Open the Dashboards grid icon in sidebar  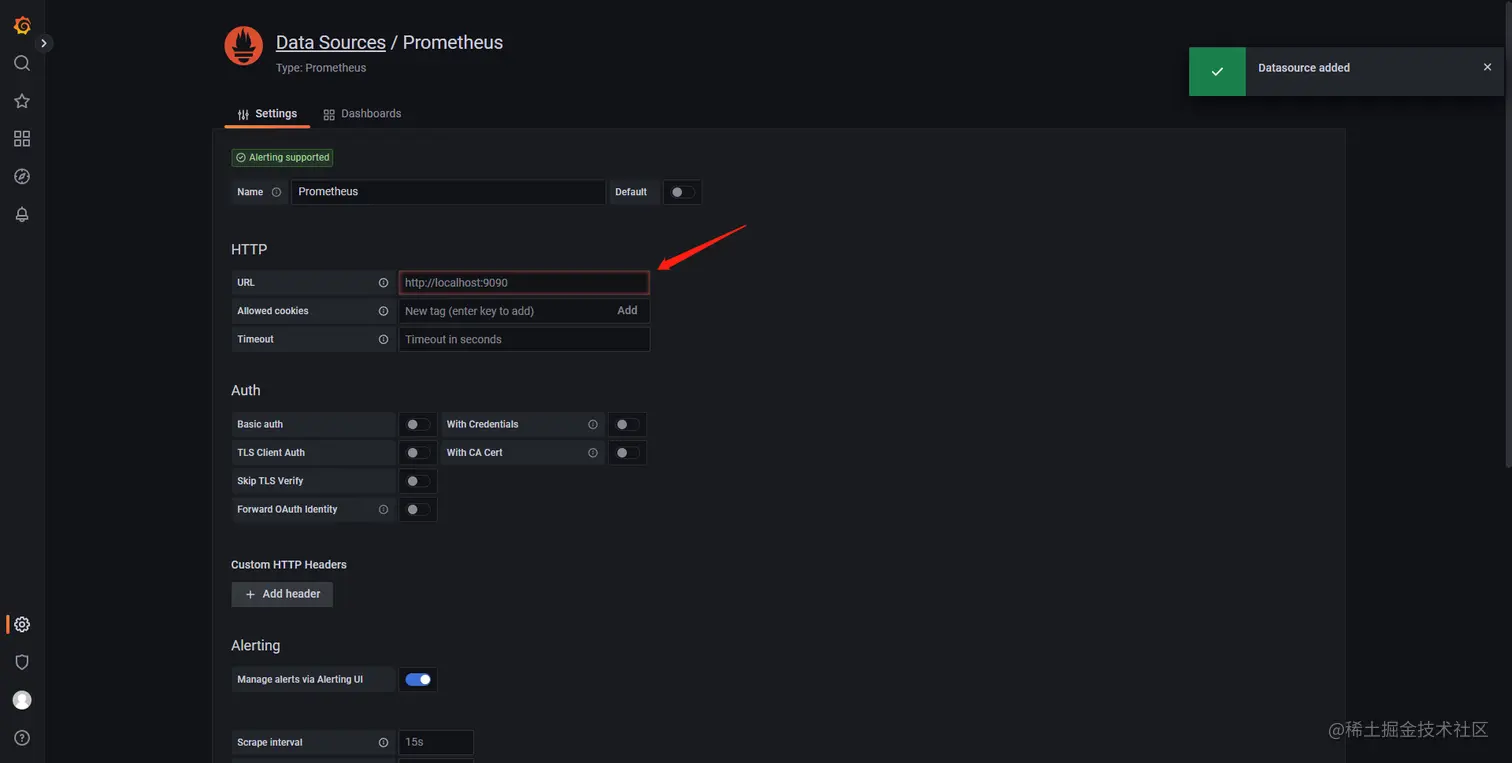pyautogui.click(x=22, y=139)
